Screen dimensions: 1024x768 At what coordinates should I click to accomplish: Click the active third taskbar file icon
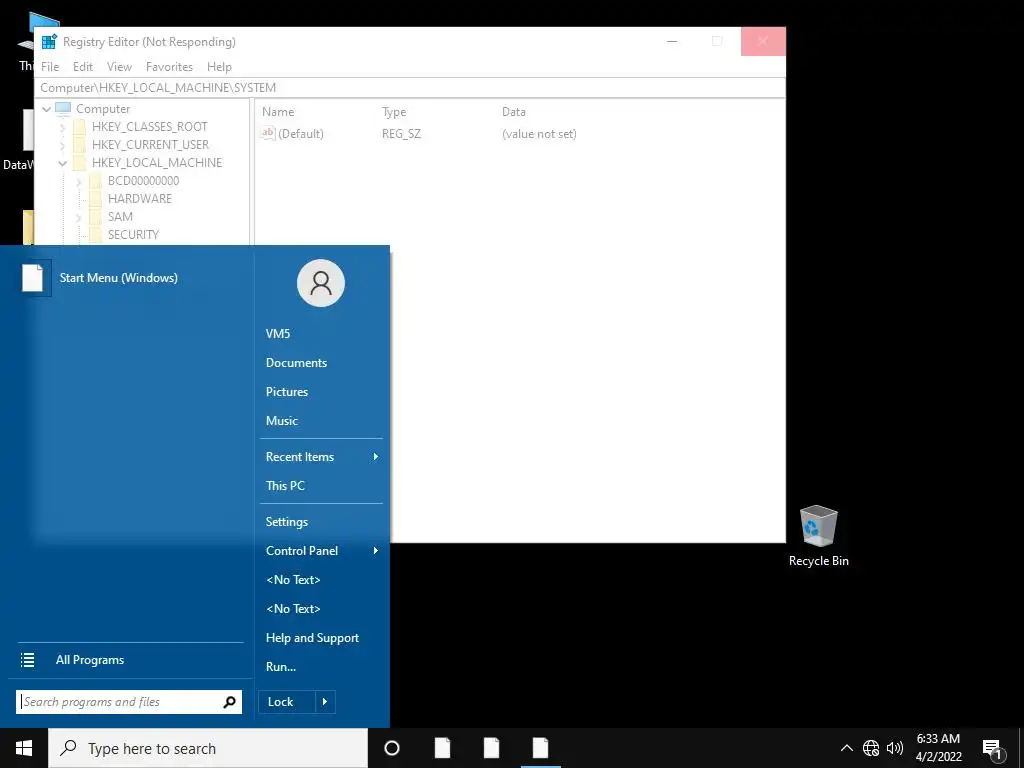click(x=541, y=748)
